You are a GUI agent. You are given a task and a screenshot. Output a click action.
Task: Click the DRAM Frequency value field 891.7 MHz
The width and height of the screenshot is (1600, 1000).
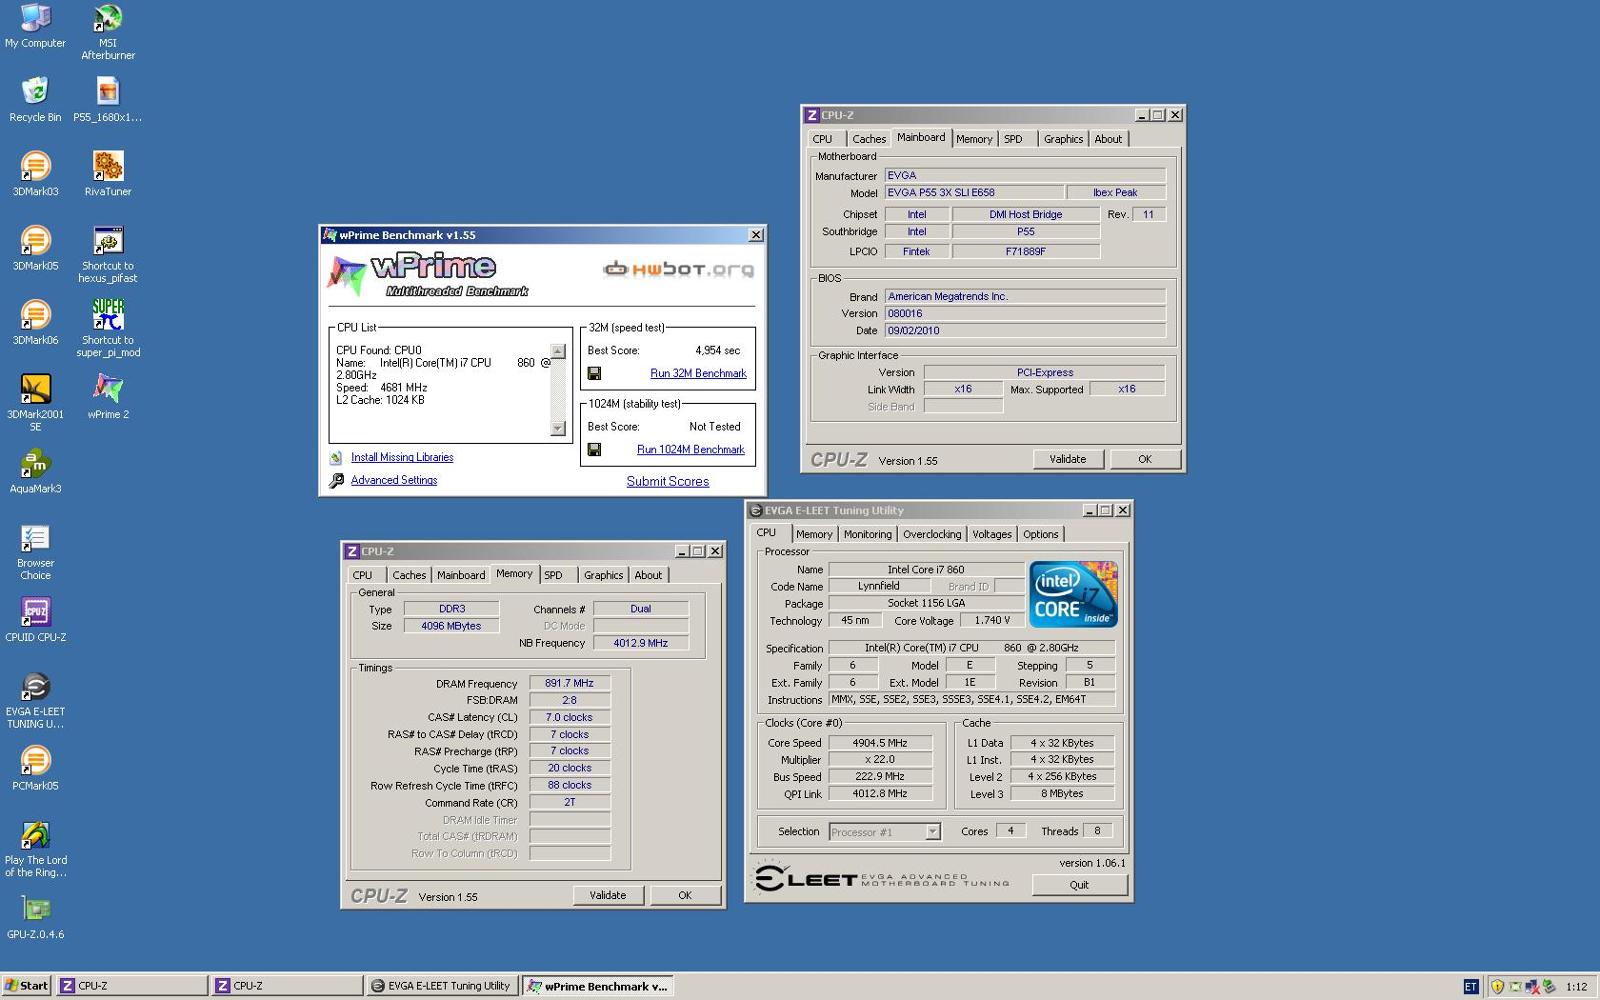pyautogui.click(x=569, y=684)
